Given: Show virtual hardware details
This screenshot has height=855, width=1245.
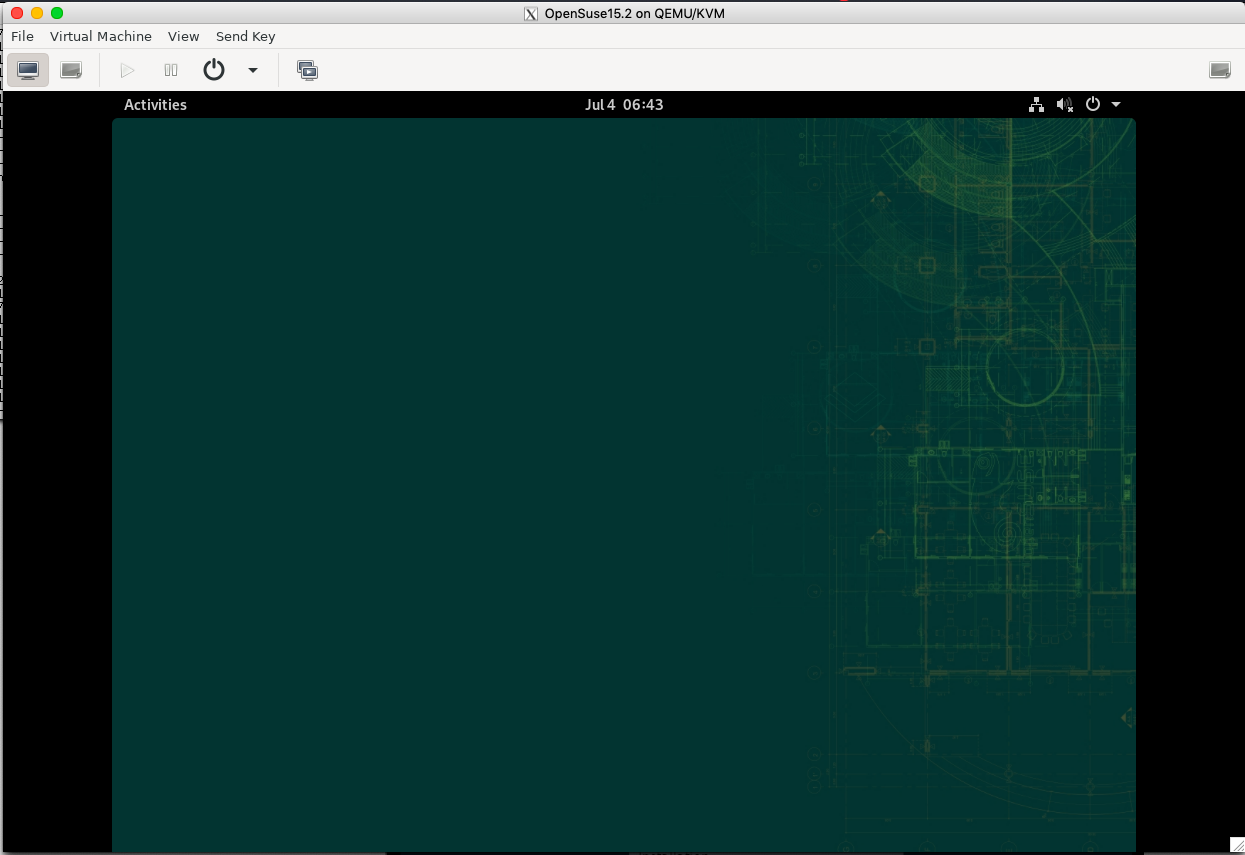Looking at the screenshot, I should click(71, 70).
